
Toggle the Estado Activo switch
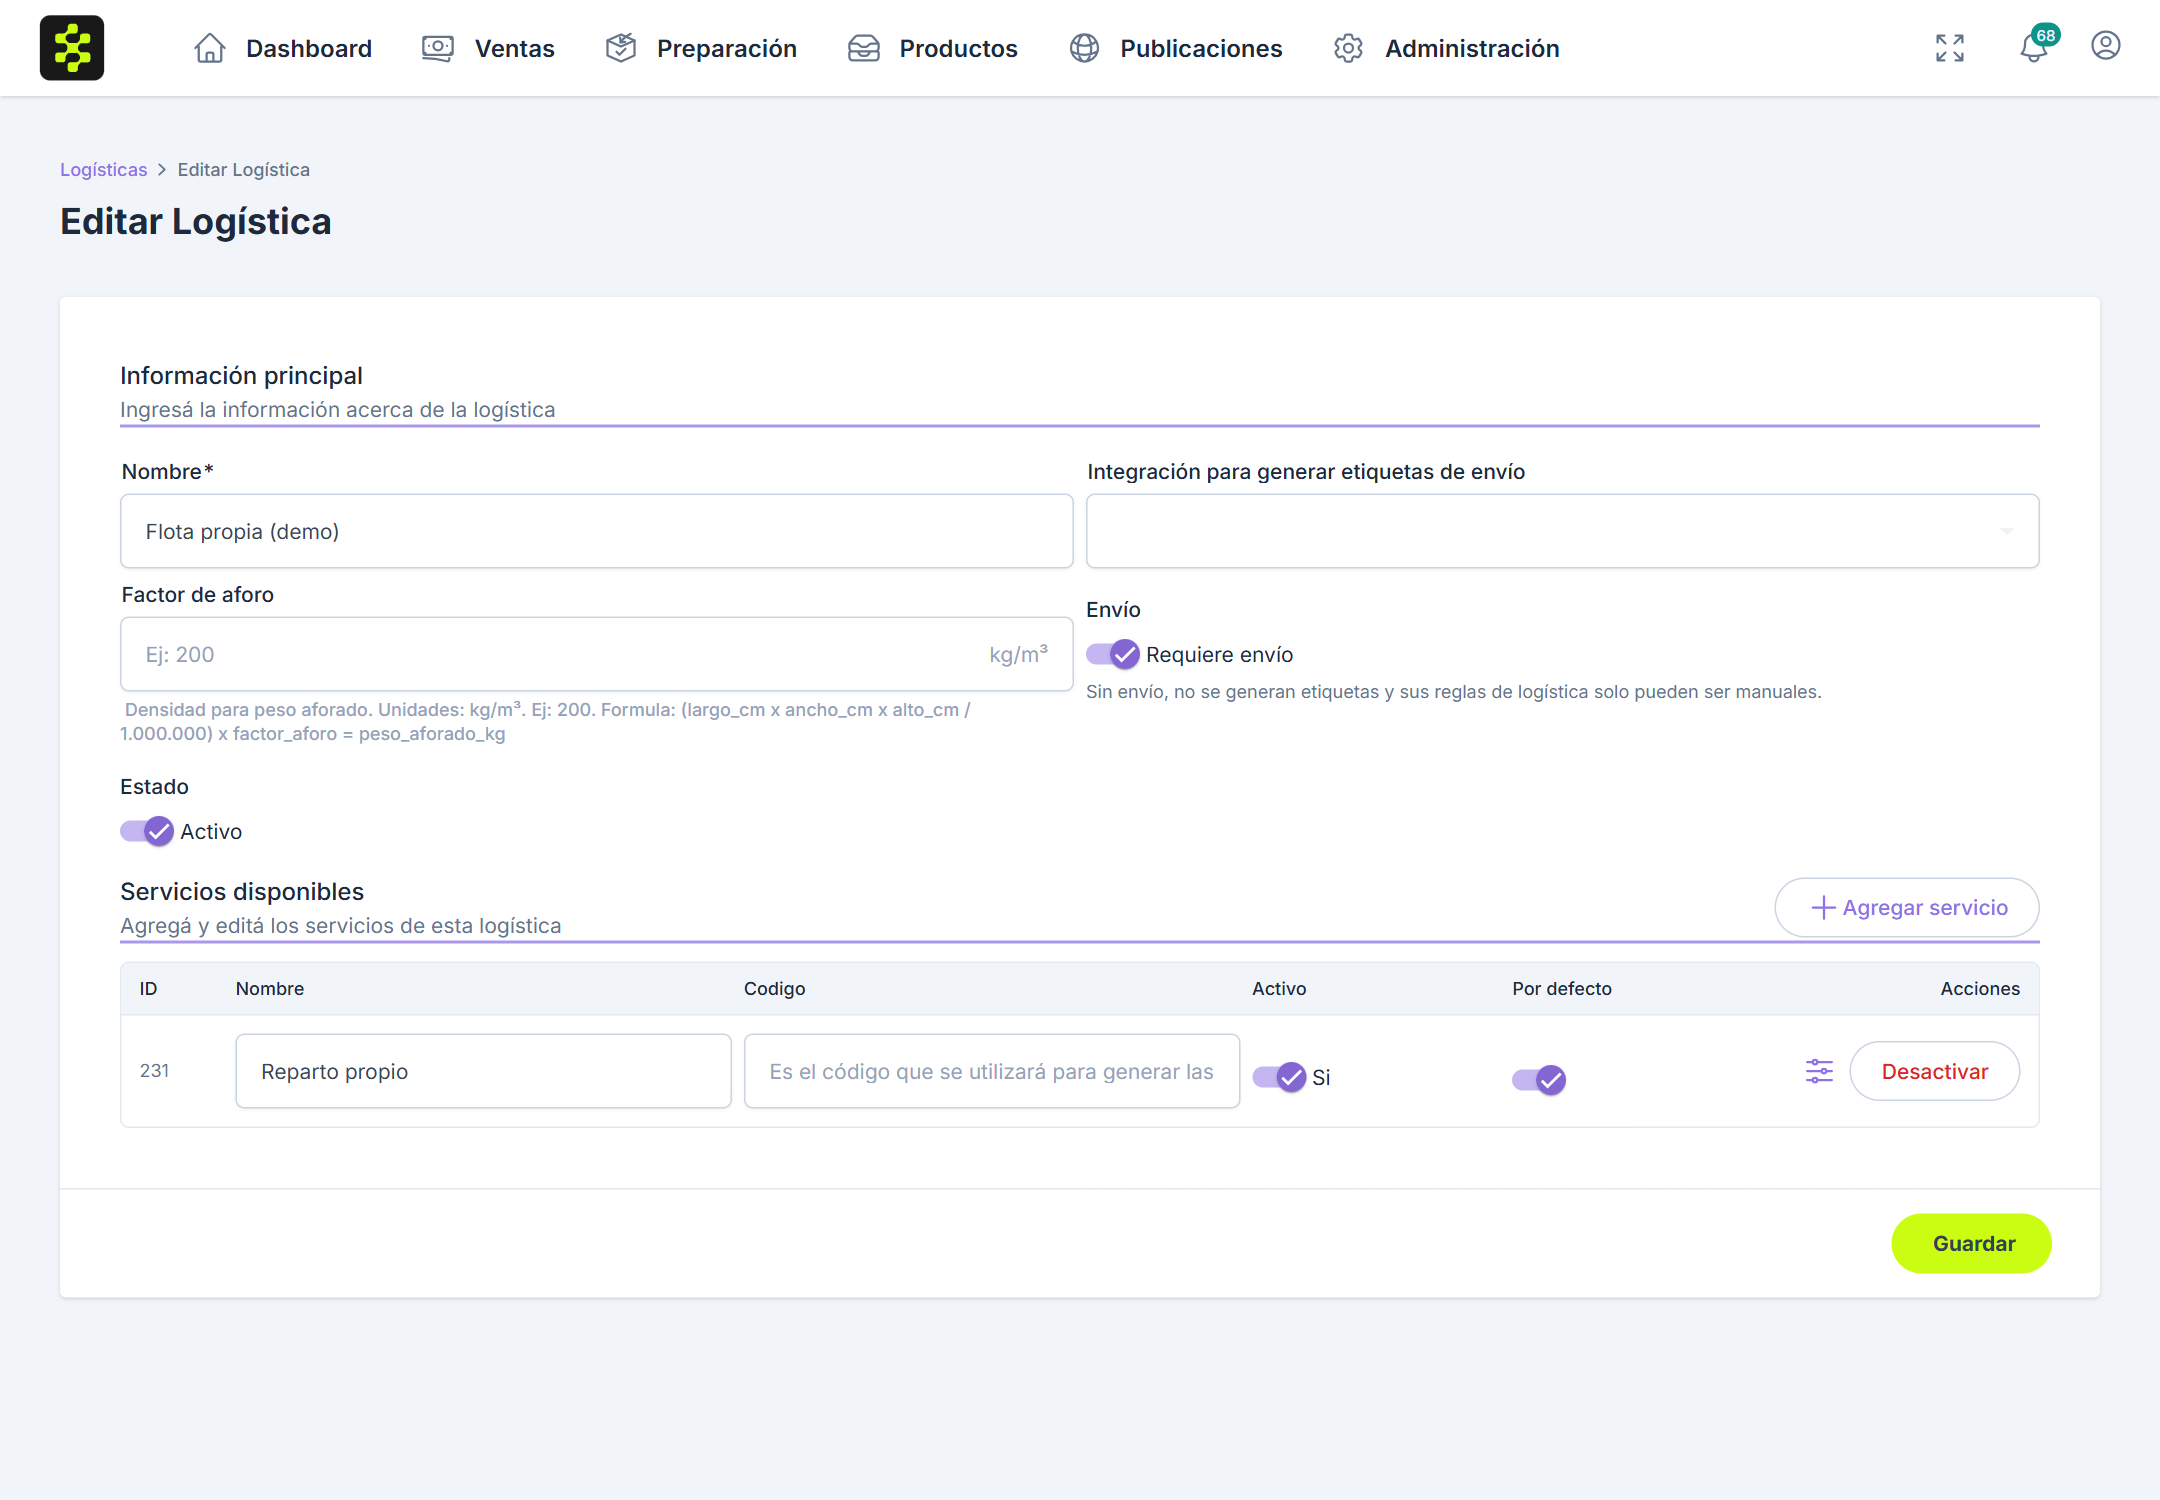(x=147, y=831)
